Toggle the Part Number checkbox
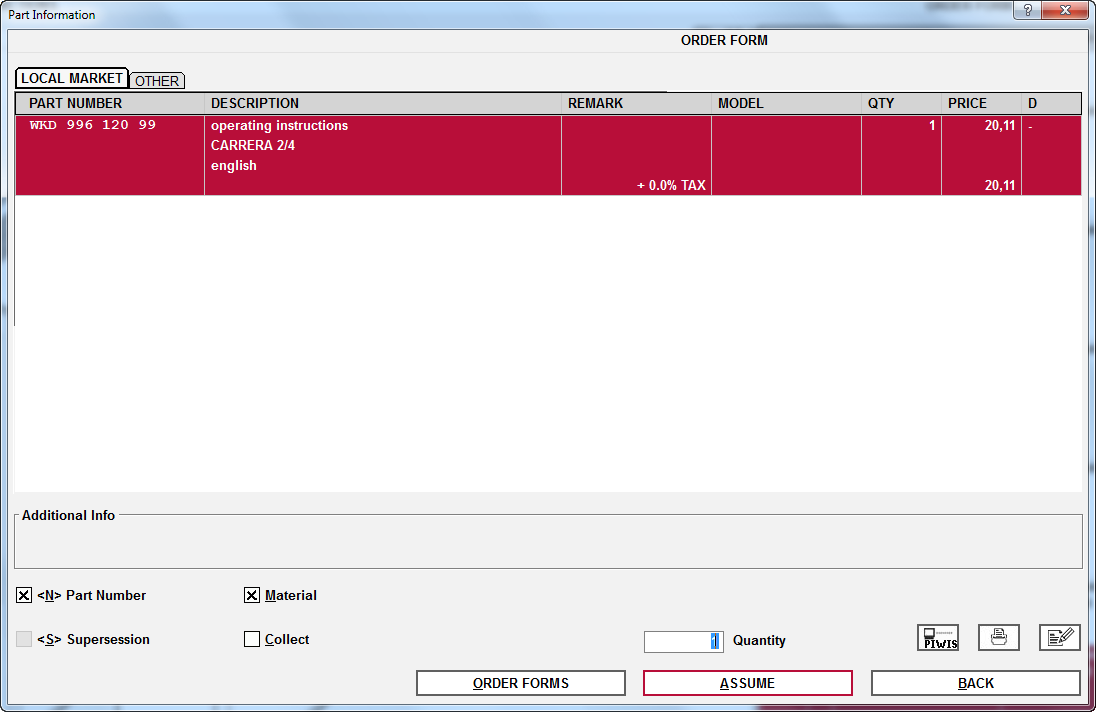The height and width of the screenshot is (712, 1096). pyautogui.click(x=24, y=596)
